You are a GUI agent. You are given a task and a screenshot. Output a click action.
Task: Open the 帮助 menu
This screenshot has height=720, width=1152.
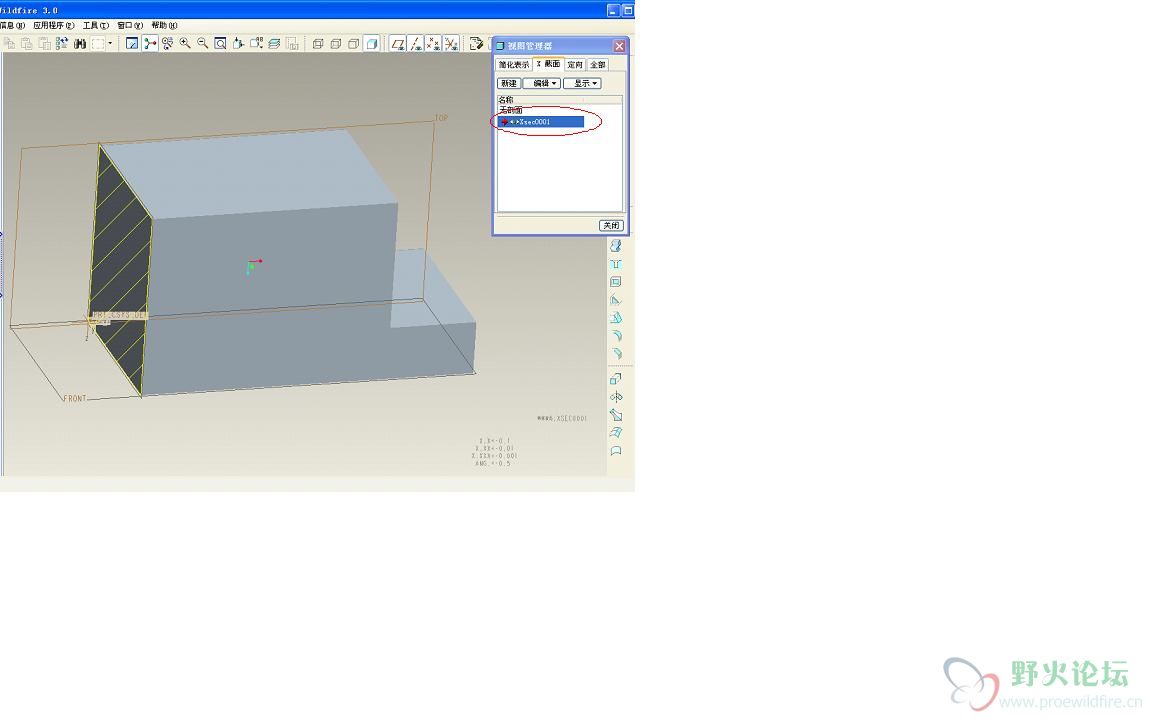pyautogui.click(x=164, y=26)
